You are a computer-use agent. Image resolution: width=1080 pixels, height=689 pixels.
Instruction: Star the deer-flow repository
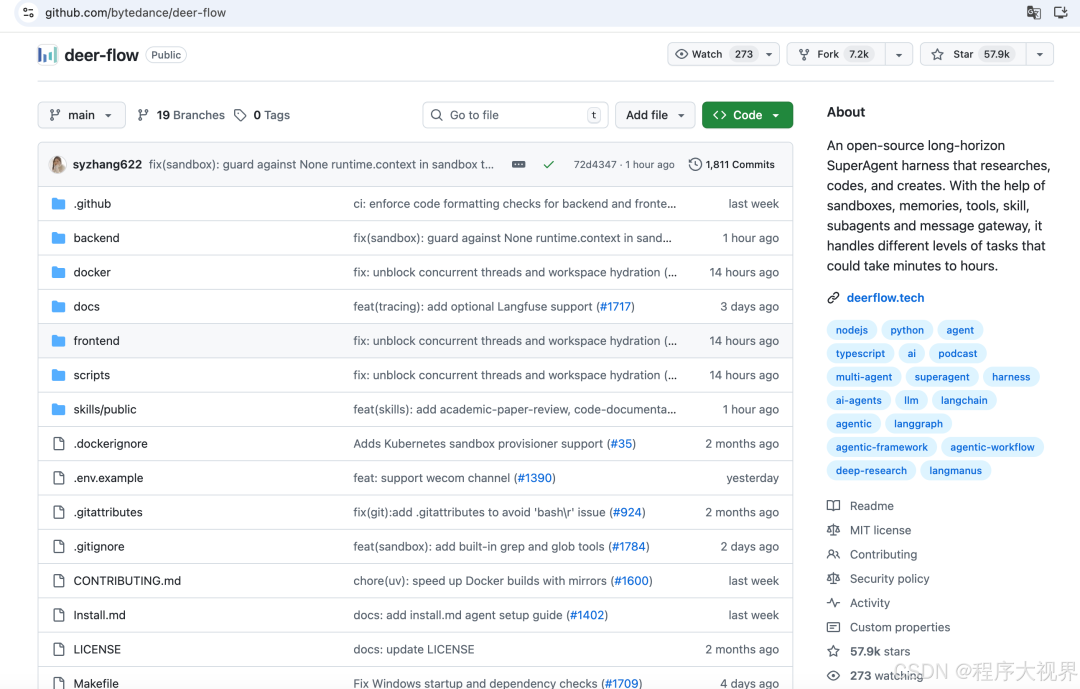970,55
